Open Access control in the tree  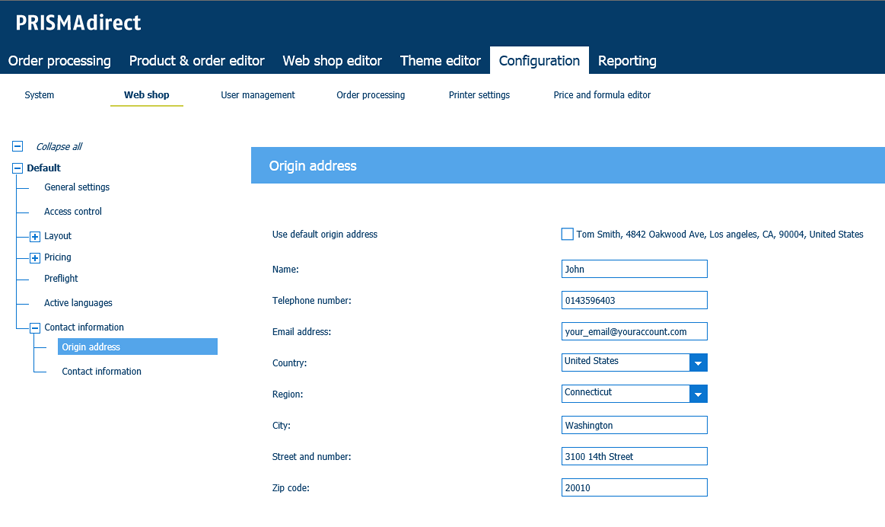click(73, 211)
